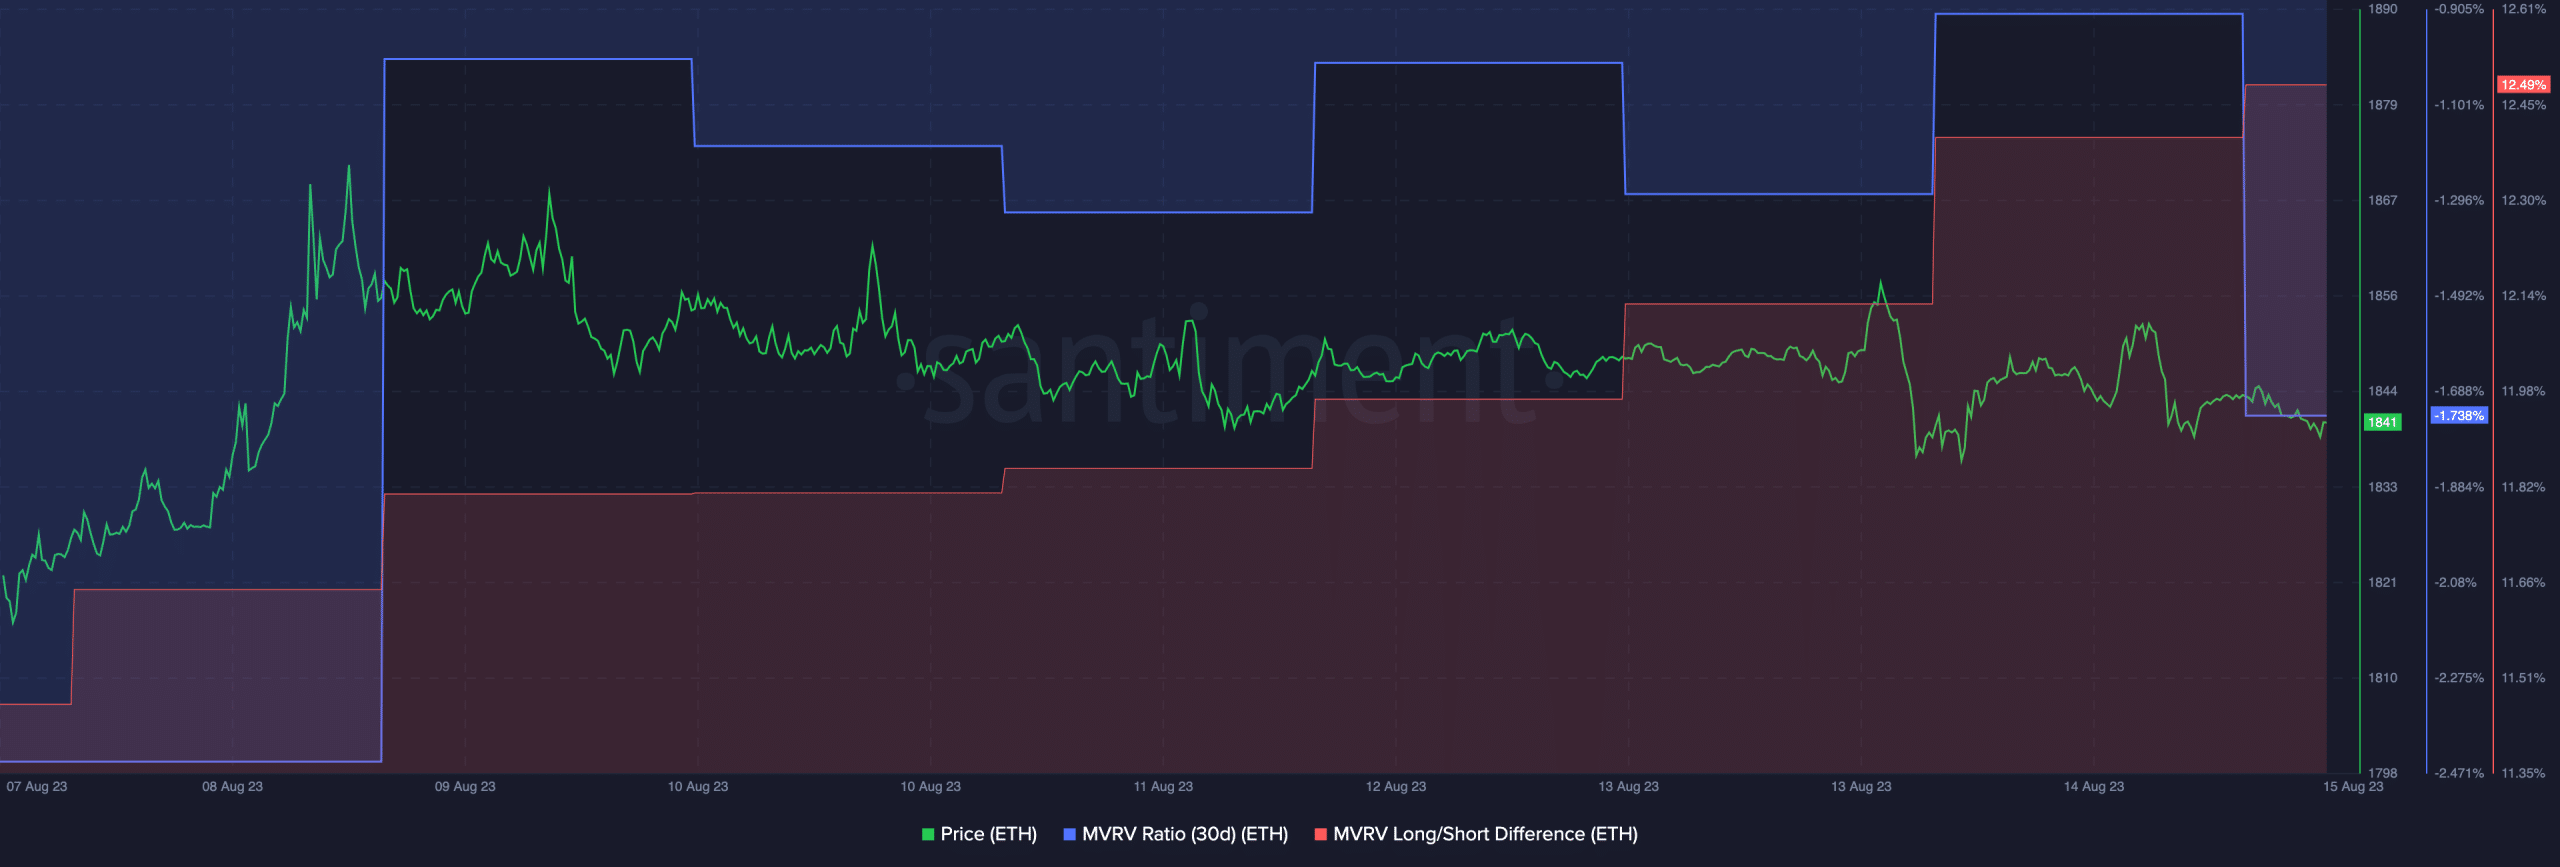Click the -1.101% MVRV axis value

coord(2459,105)
